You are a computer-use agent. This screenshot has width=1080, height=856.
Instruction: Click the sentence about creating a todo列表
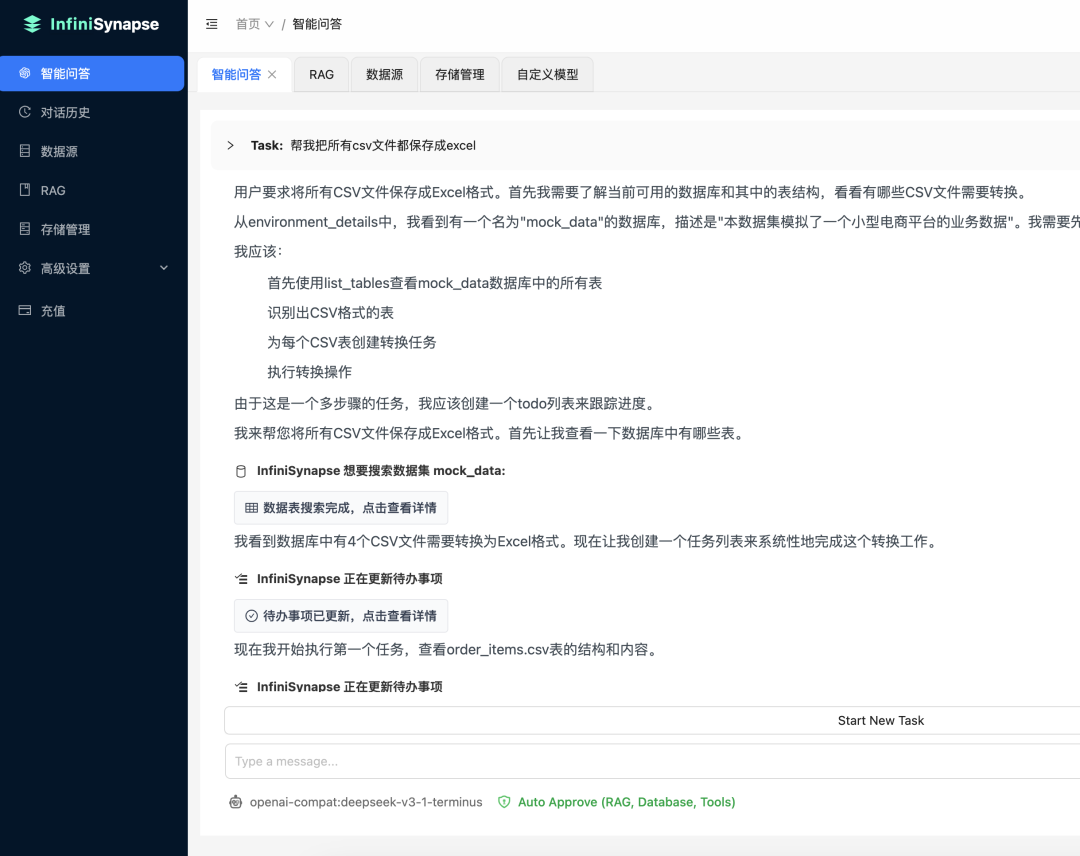coord(448,404)
